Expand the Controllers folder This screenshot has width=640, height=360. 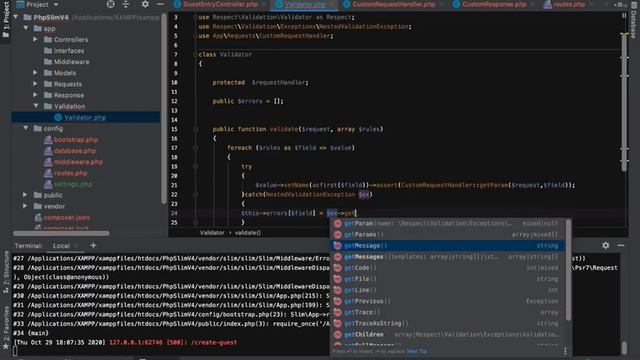pos(36,40)
